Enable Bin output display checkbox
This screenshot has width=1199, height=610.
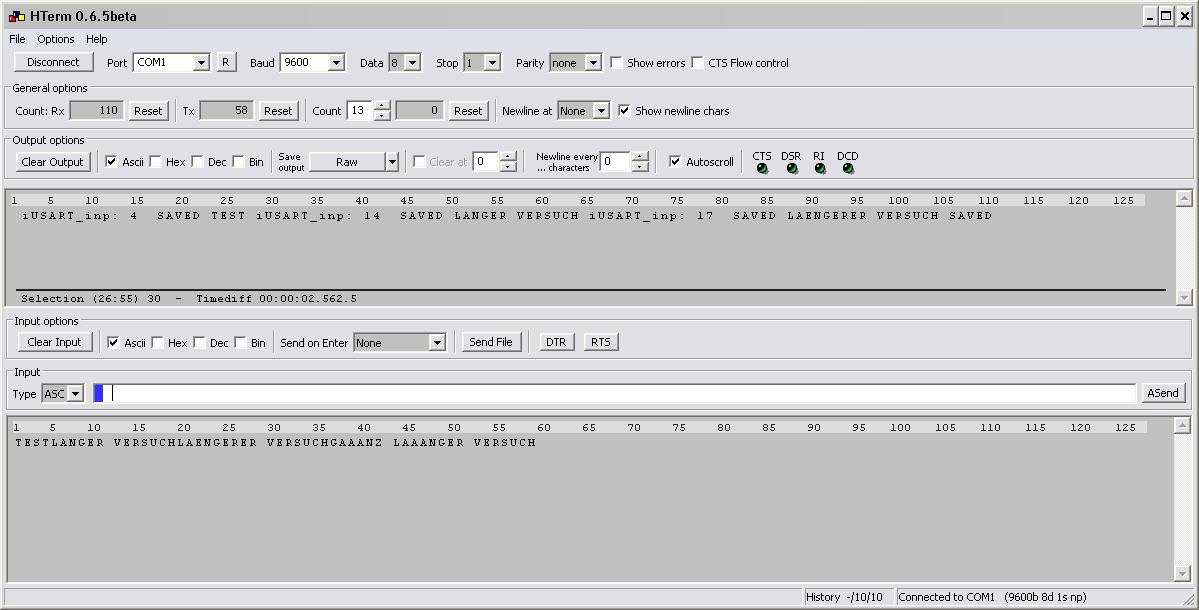pyautogui.click(x=239, y=161)
